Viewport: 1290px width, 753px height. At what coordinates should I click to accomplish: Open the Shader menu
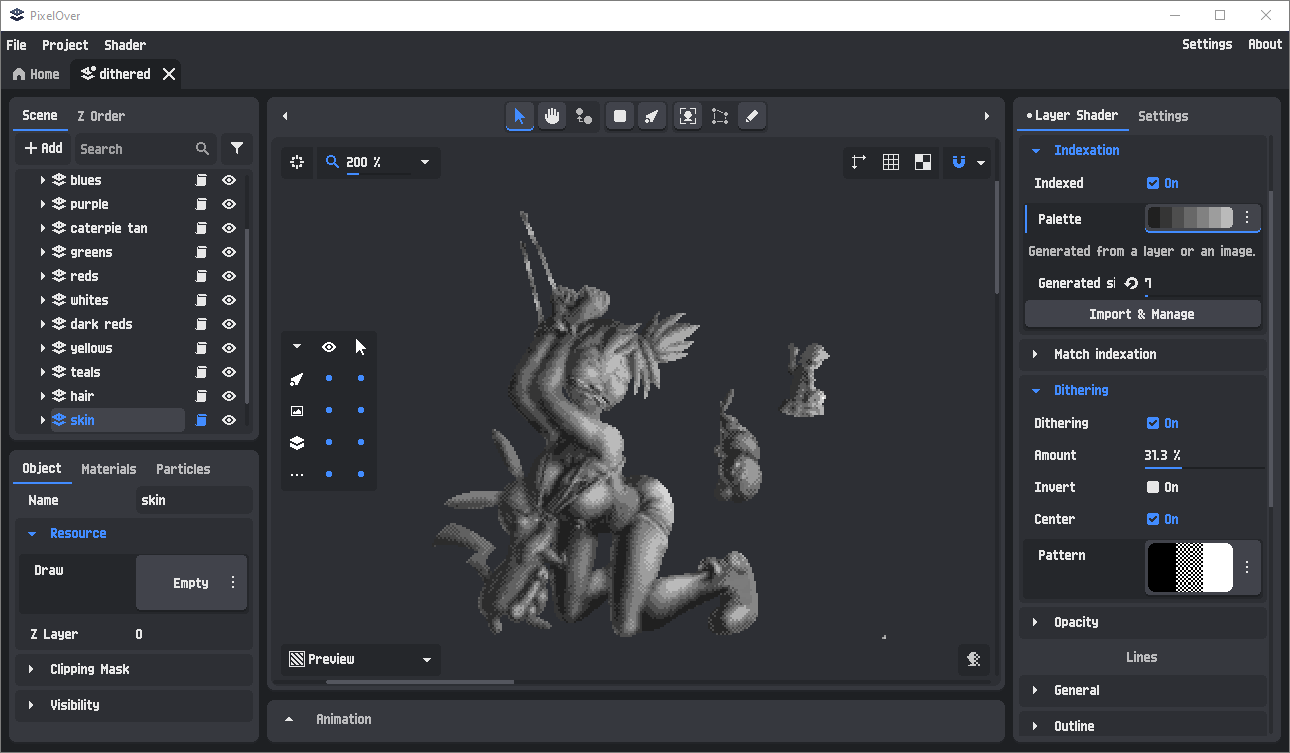coord(125,45)
